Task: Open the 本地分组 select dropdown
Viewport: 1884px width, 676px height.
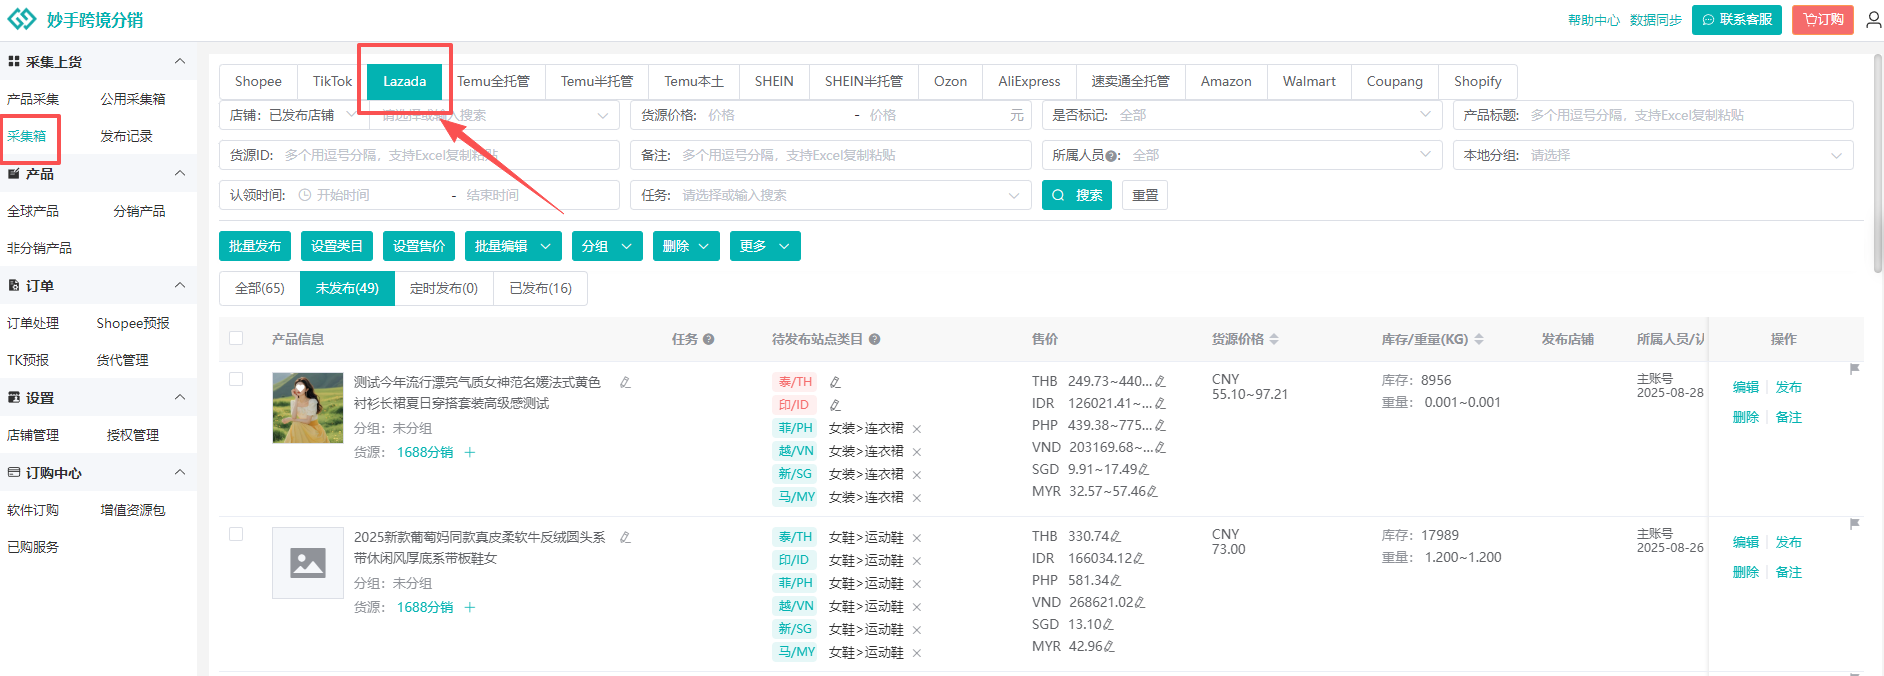Action: pos(1652,155)
